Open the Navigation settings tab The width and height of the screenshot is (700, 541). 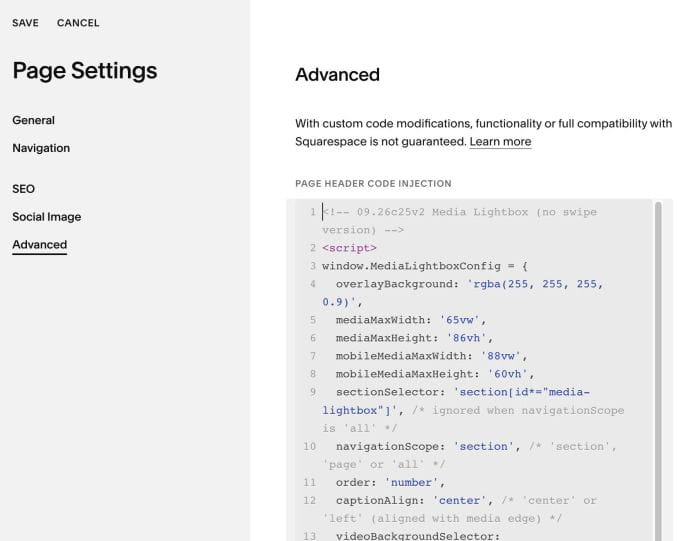[x=41, y=148]
